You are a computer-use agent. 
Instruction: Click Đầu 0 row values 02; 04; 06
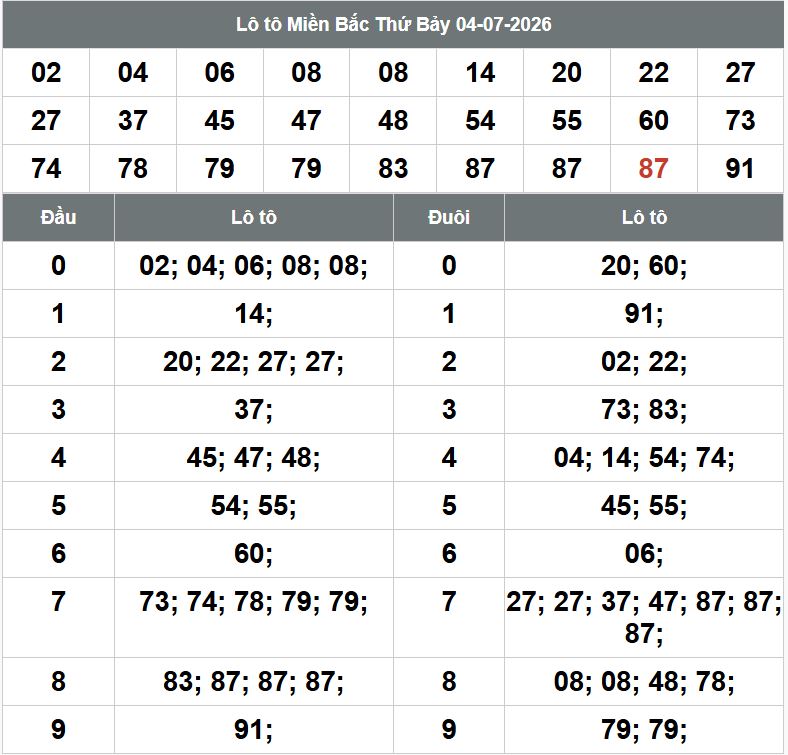pyautogui.click(x=253, y=265)
